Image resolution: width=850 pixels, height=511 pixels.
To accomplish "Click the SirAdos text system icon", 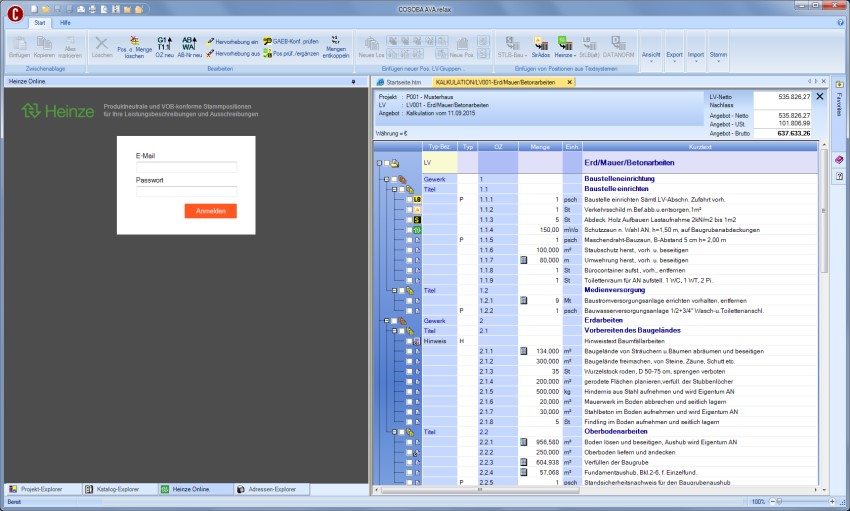I will click(540, 48).
